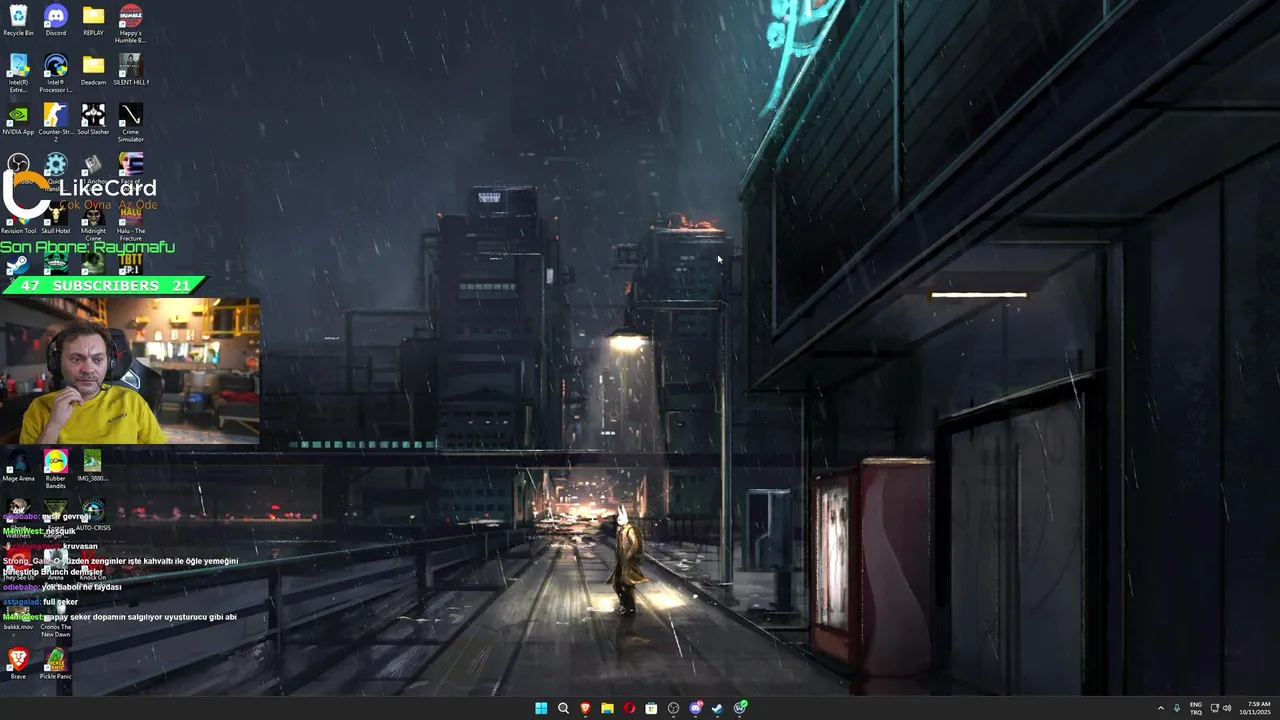Switch the ENG TRQ input language
Screen dimensions: 1280x720
click(1195, 708)
